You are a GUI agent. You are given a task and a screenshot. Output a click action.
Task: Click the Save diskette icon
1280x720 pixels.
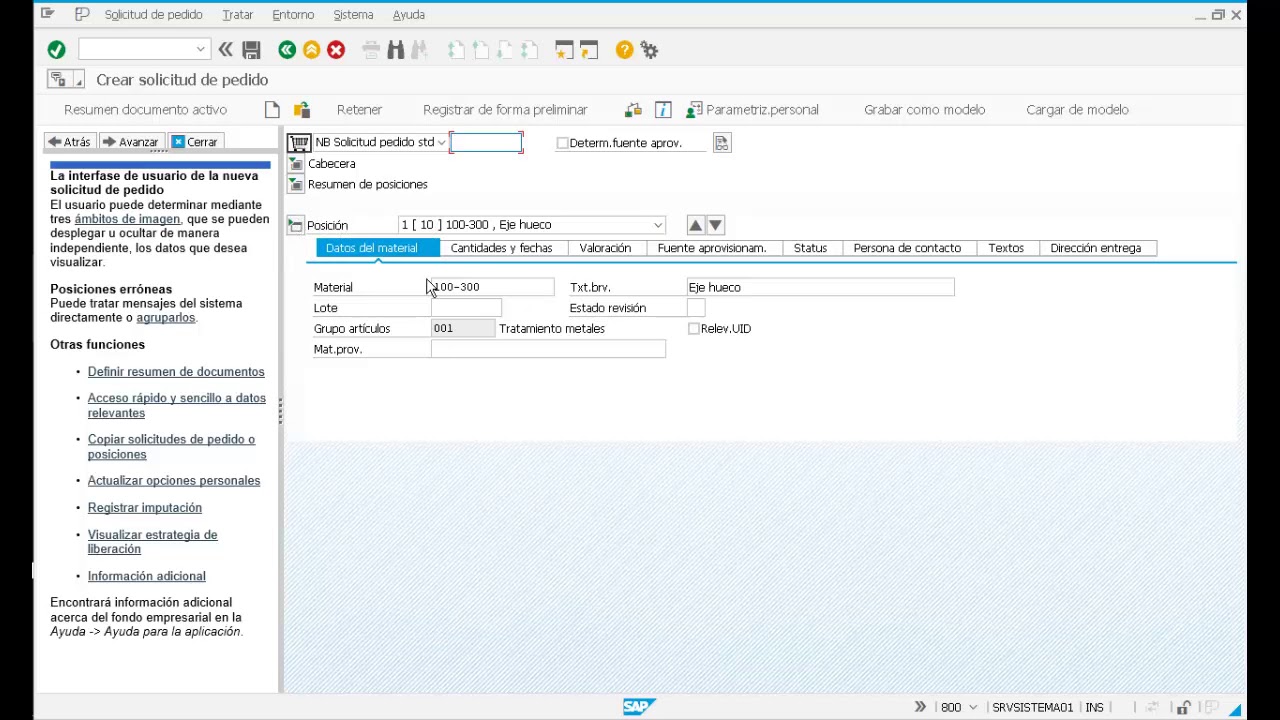click(251, 50)
